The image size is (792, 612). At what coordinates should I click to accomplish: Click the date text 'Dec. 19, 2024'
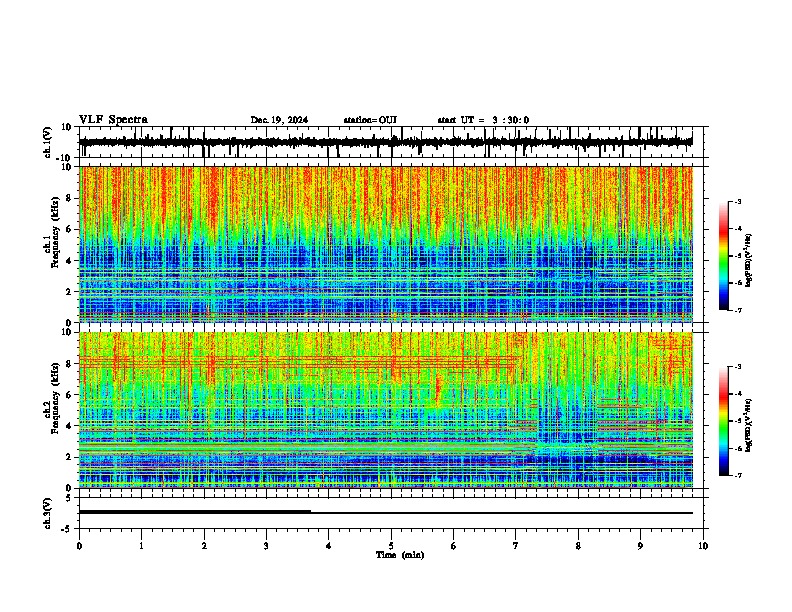click(279, 120)
